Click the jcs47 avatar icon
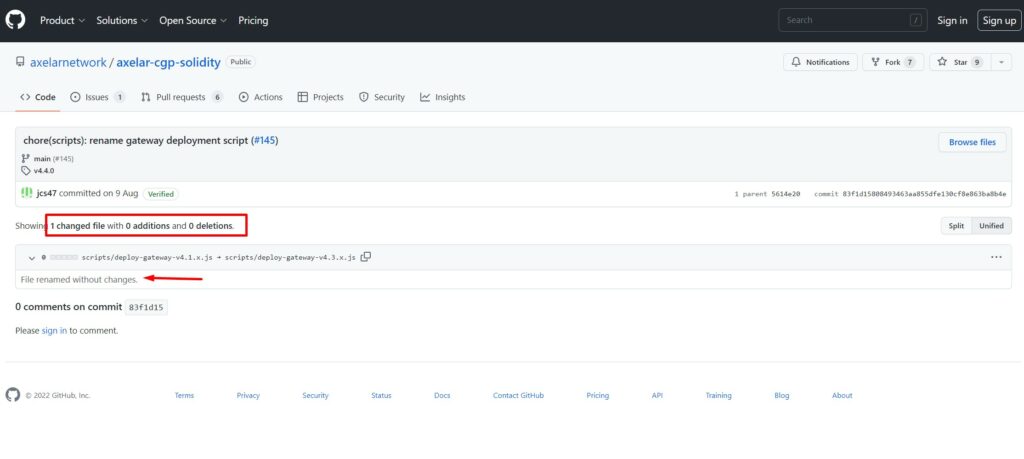 click(x=27, y=193)
